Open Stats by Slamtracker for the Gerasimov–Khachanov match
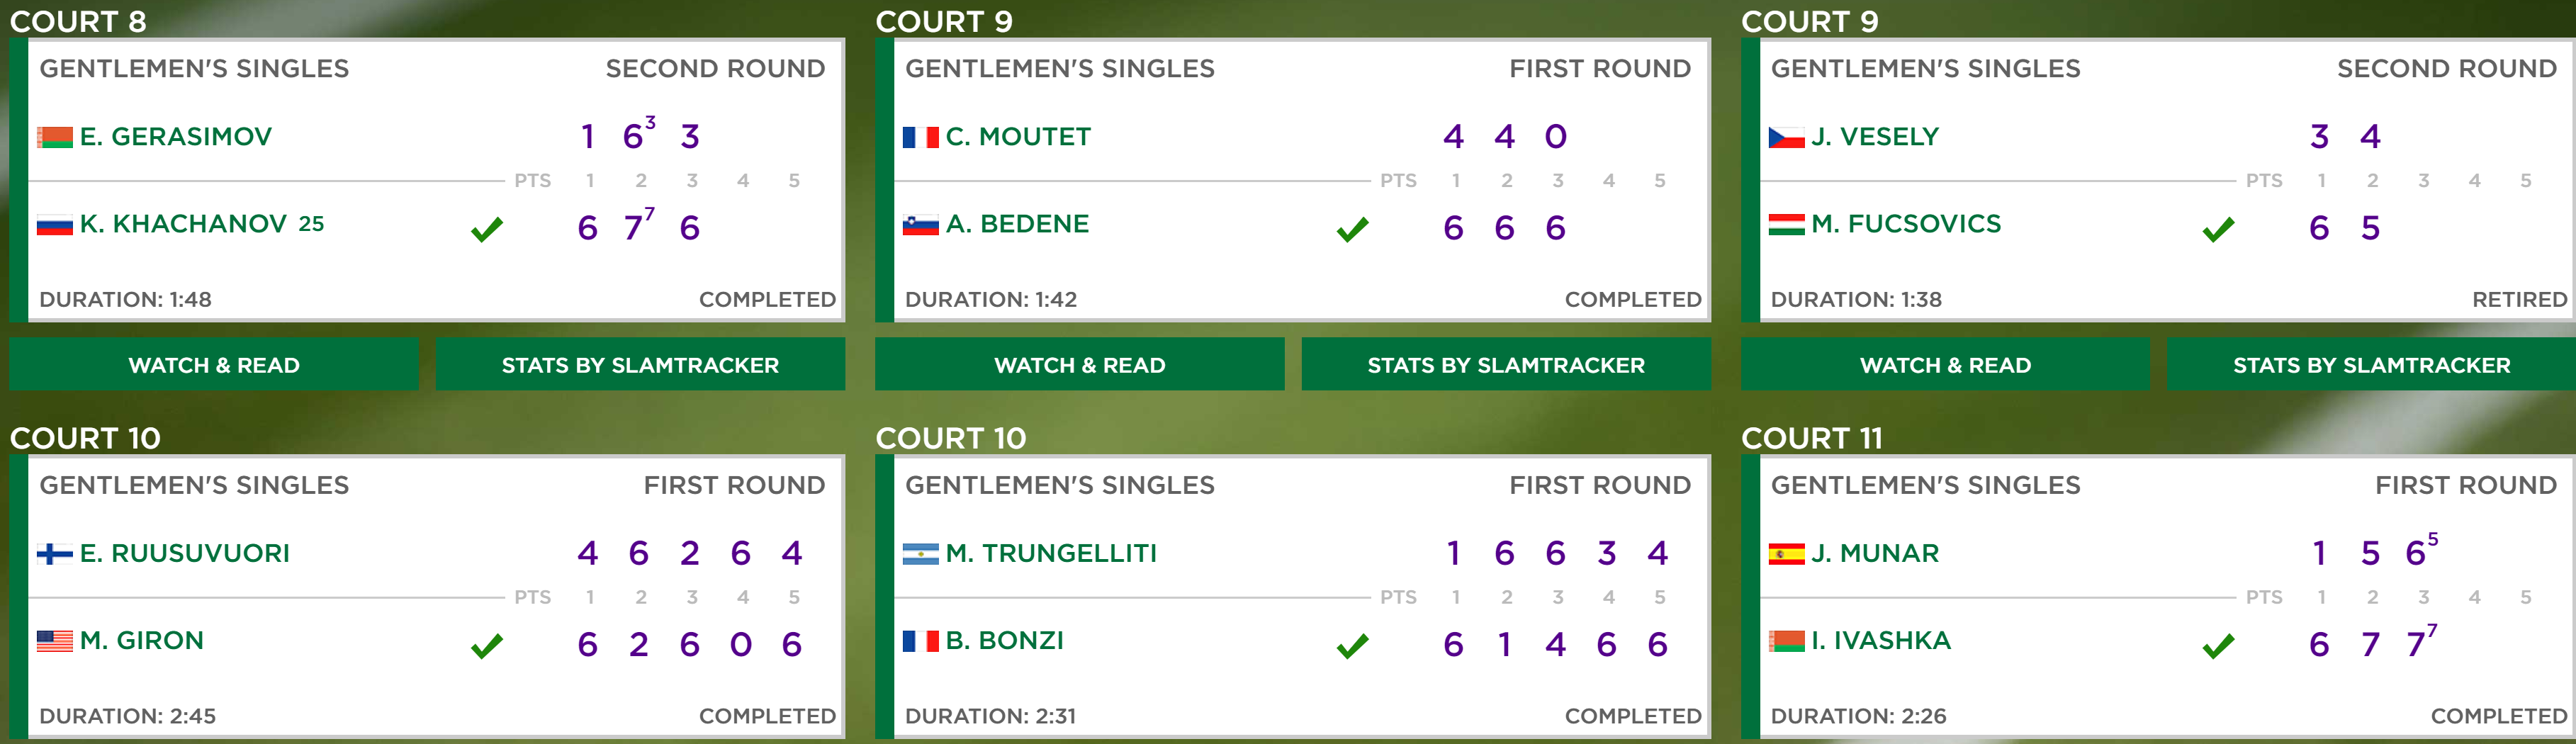Screen dimensions: 2576x744 point(640,364)
